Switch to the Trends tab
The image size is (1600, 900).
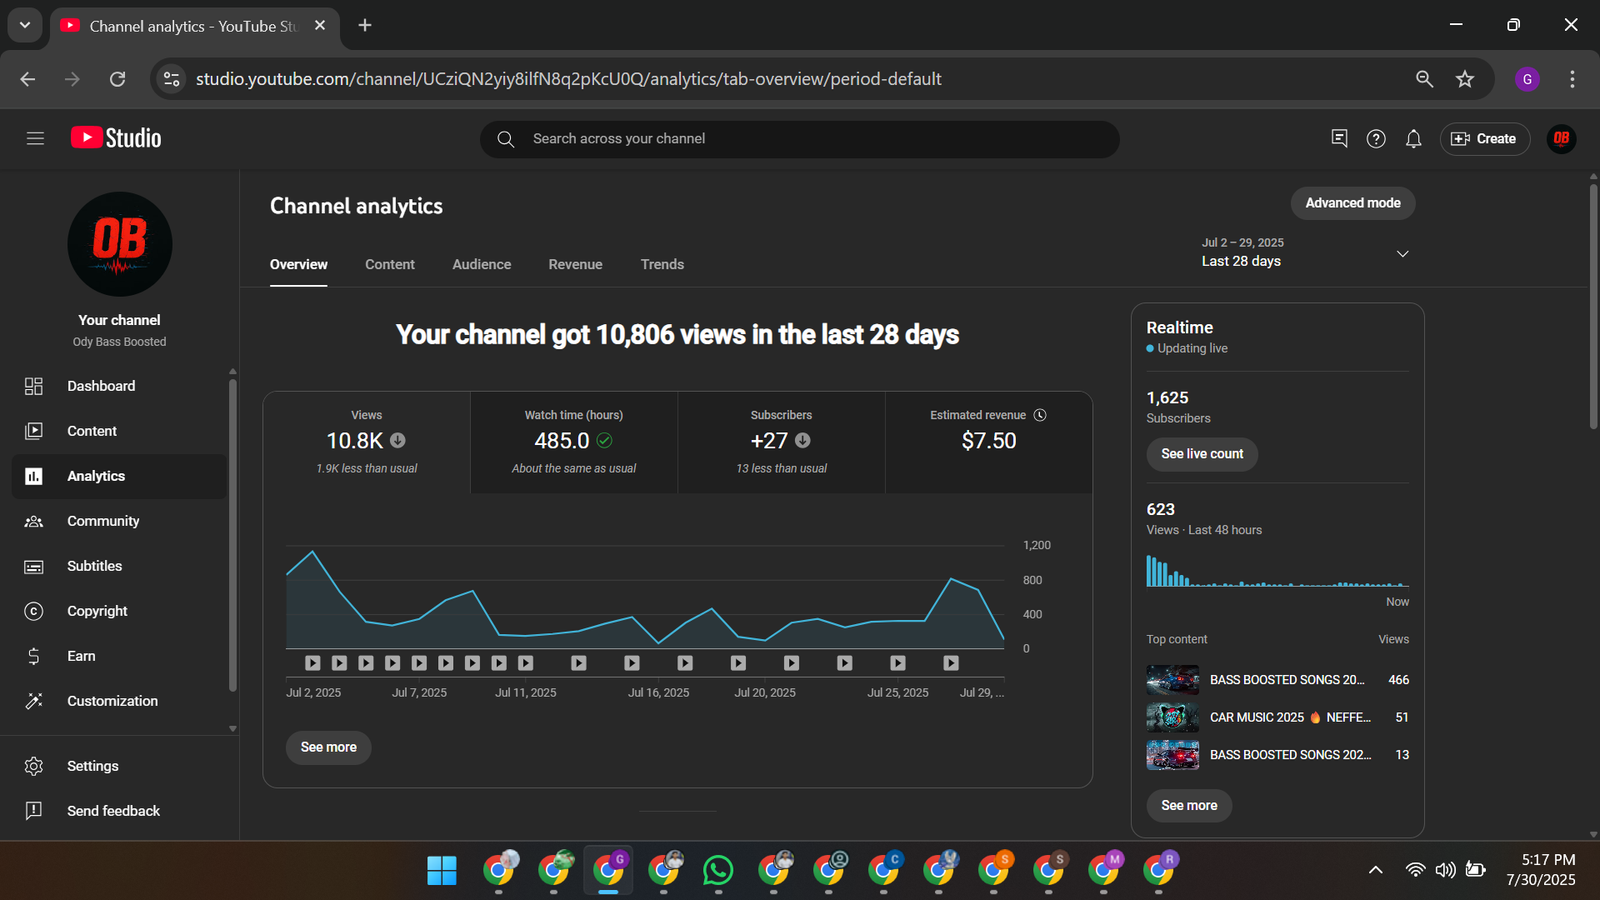click(662, 264)
